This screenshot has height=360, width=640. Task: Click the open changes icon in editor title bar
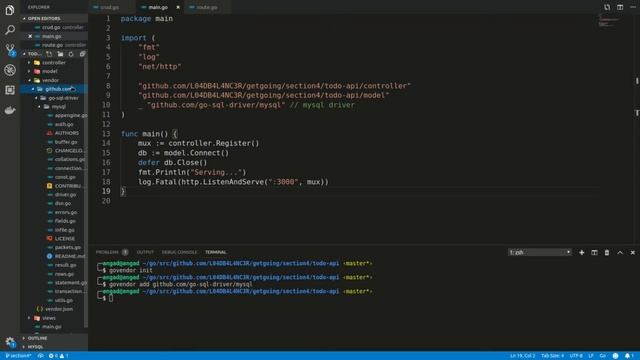click(607, 7)
